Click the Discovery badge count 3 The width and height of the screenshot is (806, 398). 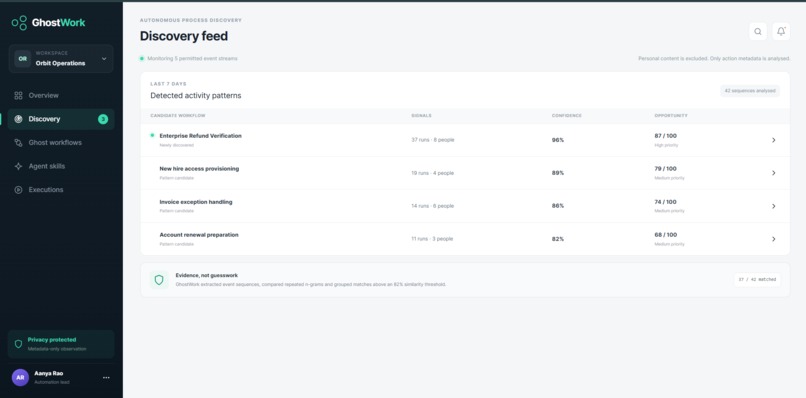[103, 119]
